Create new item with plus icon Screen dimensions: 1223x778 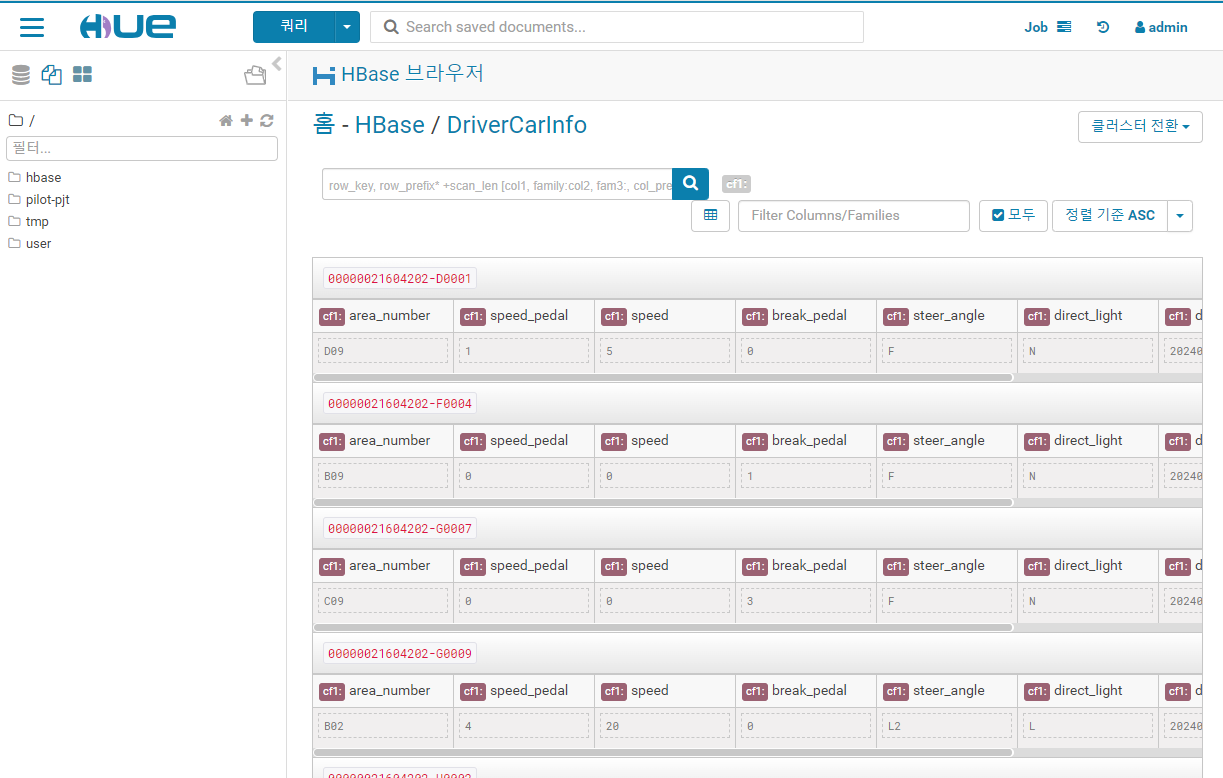click(x=247, y=120)
